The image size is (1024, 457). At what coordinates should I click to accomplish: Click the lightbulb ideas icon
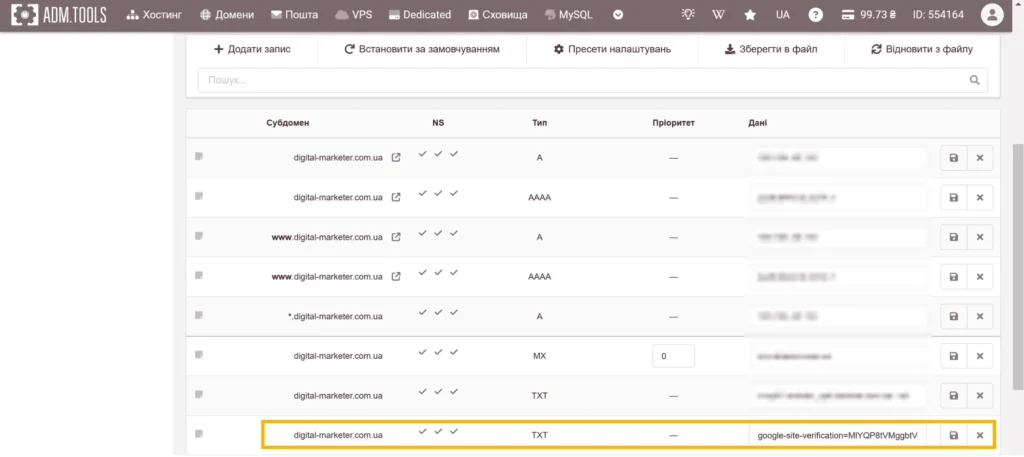pos(688,14)
